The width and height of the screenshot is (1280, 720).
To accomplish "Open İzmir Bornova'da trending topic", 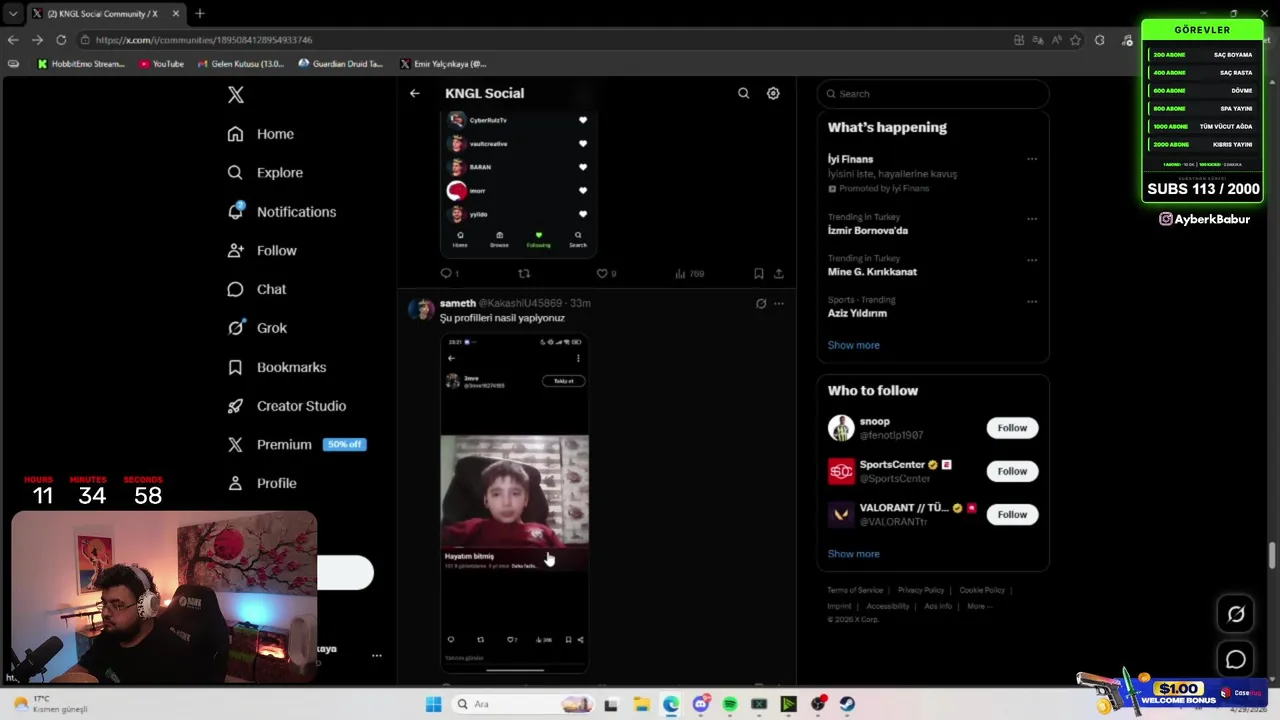I will point(868,230).
